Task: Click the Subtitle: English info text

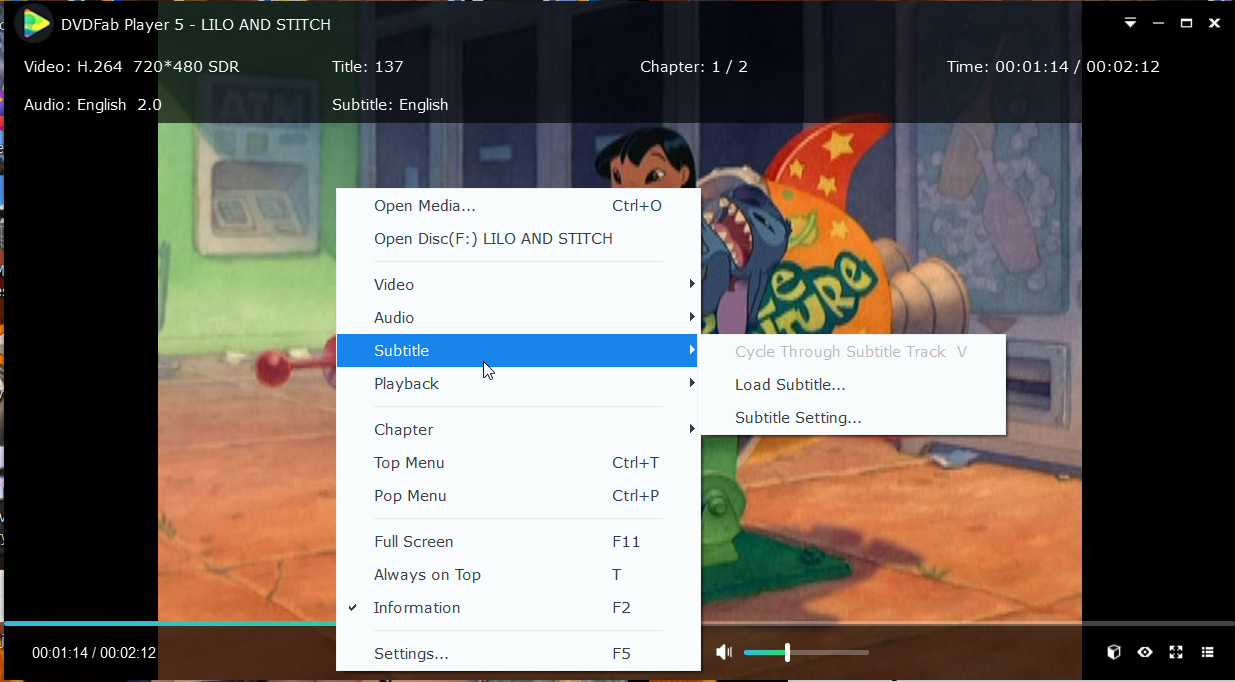Action: [390, 105]
